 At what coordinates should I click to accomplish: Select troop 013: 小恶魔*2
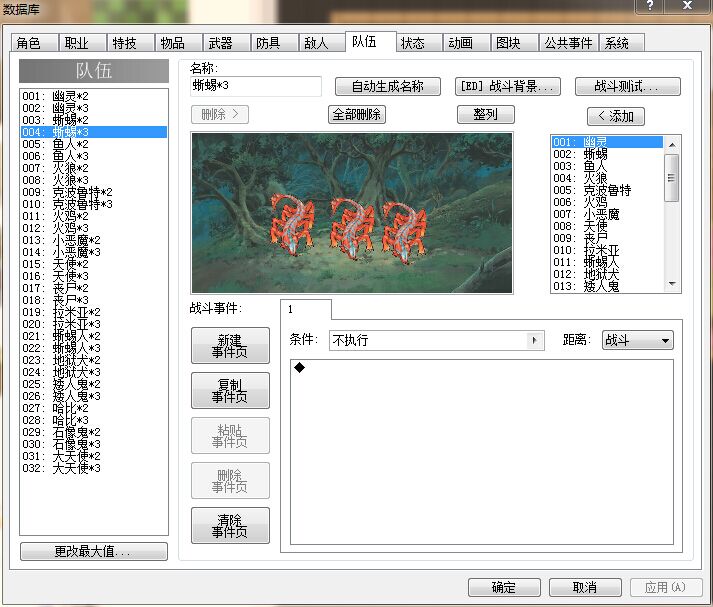point(94,240)
